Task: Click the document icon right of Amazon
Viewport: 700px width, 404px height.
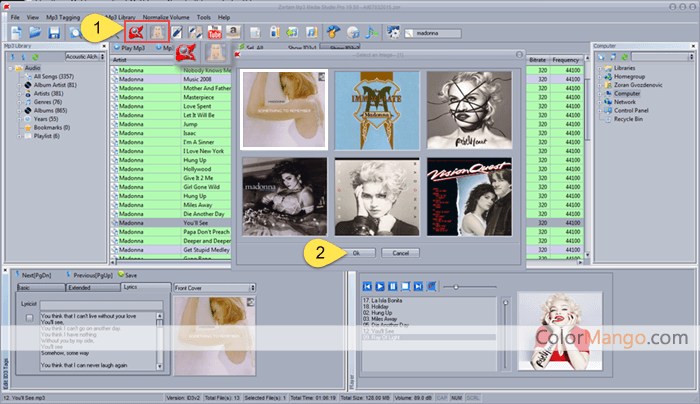Action: tap(255, 33)
